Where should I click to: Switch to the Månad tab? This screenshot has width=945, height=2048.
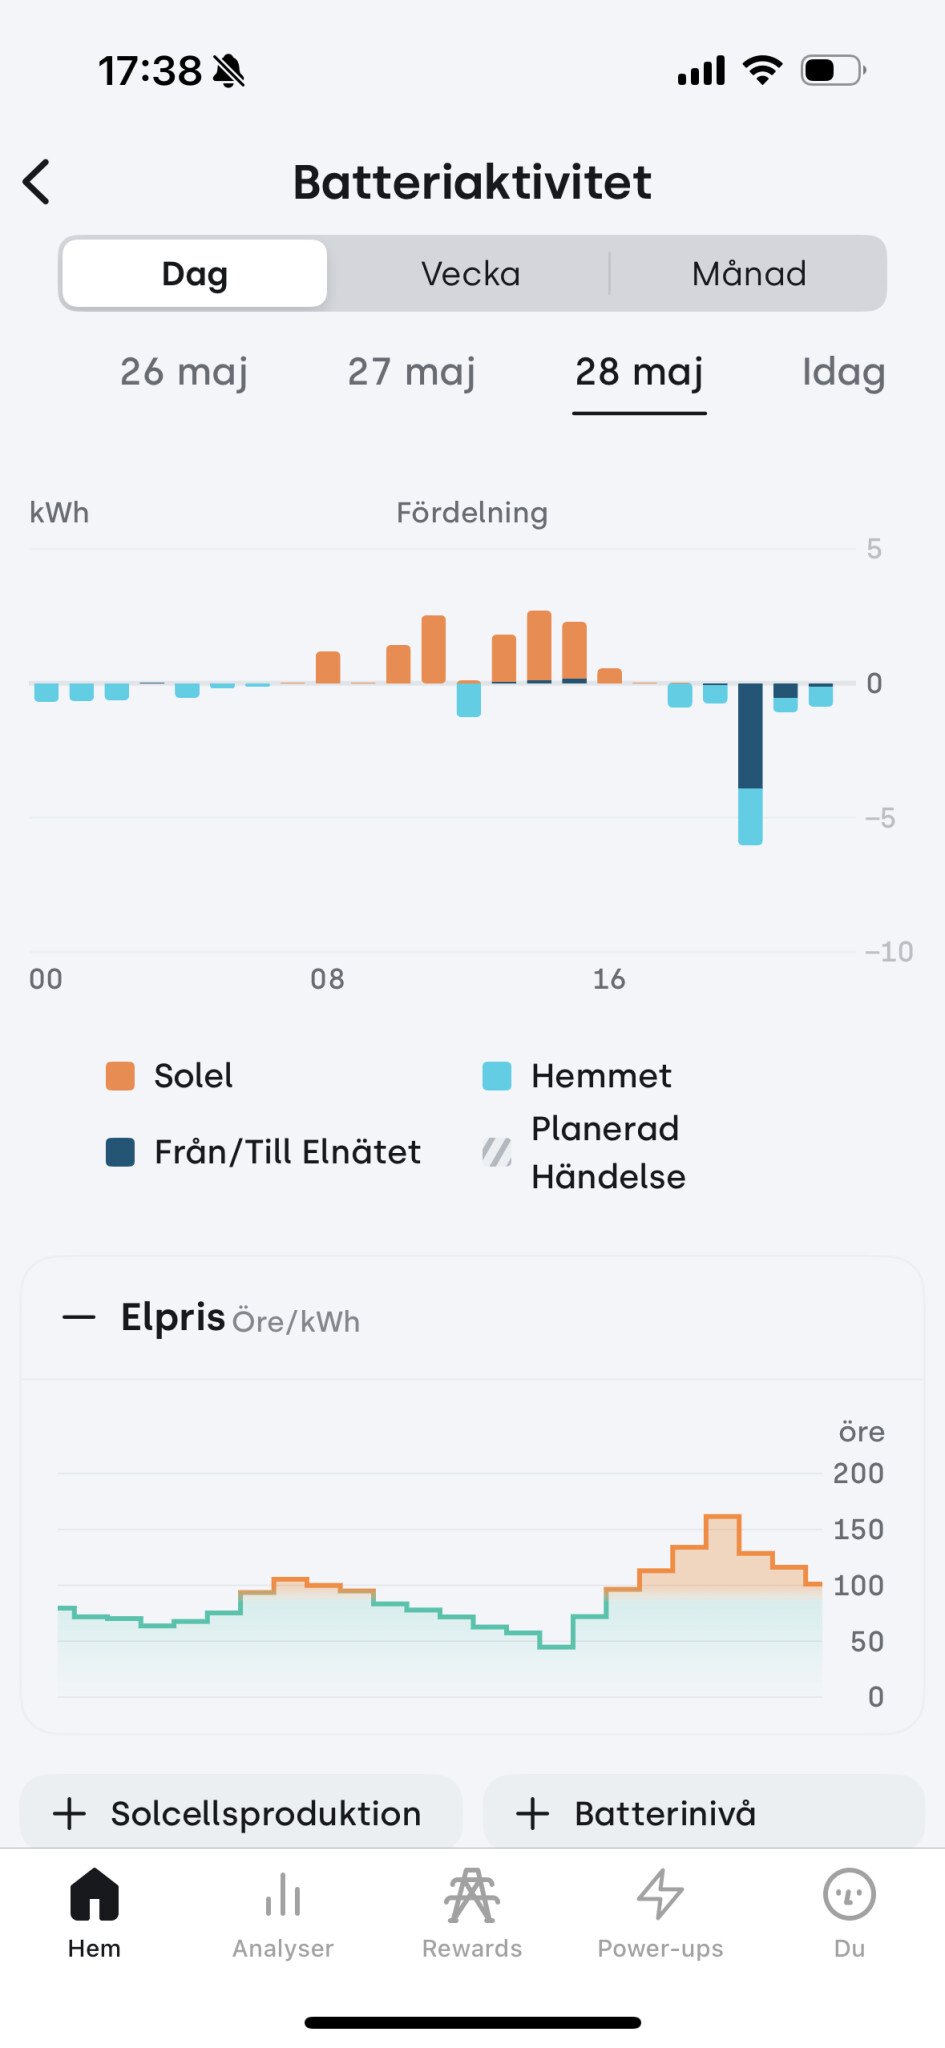click(748, 274)
